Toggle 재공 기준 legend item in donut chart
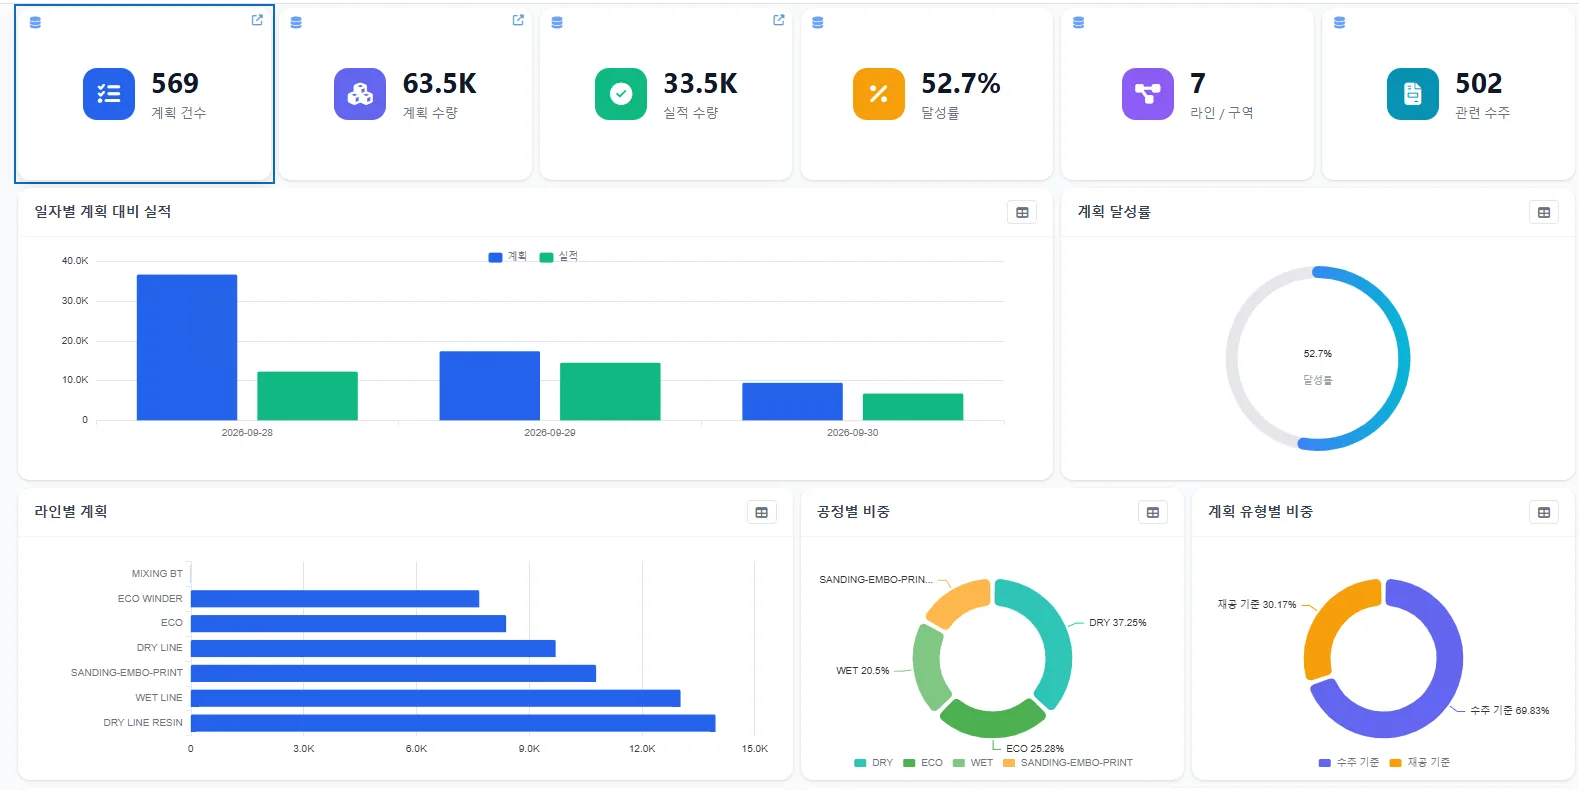The height and width of the screenshot is (790, 1579). tap(1420, 763)
